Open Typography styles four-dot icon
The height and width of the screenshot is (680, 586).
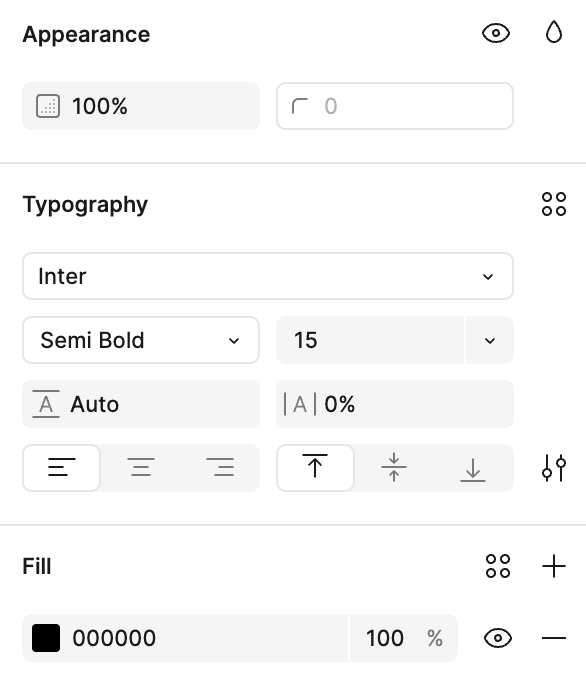(x=554, y=204)
